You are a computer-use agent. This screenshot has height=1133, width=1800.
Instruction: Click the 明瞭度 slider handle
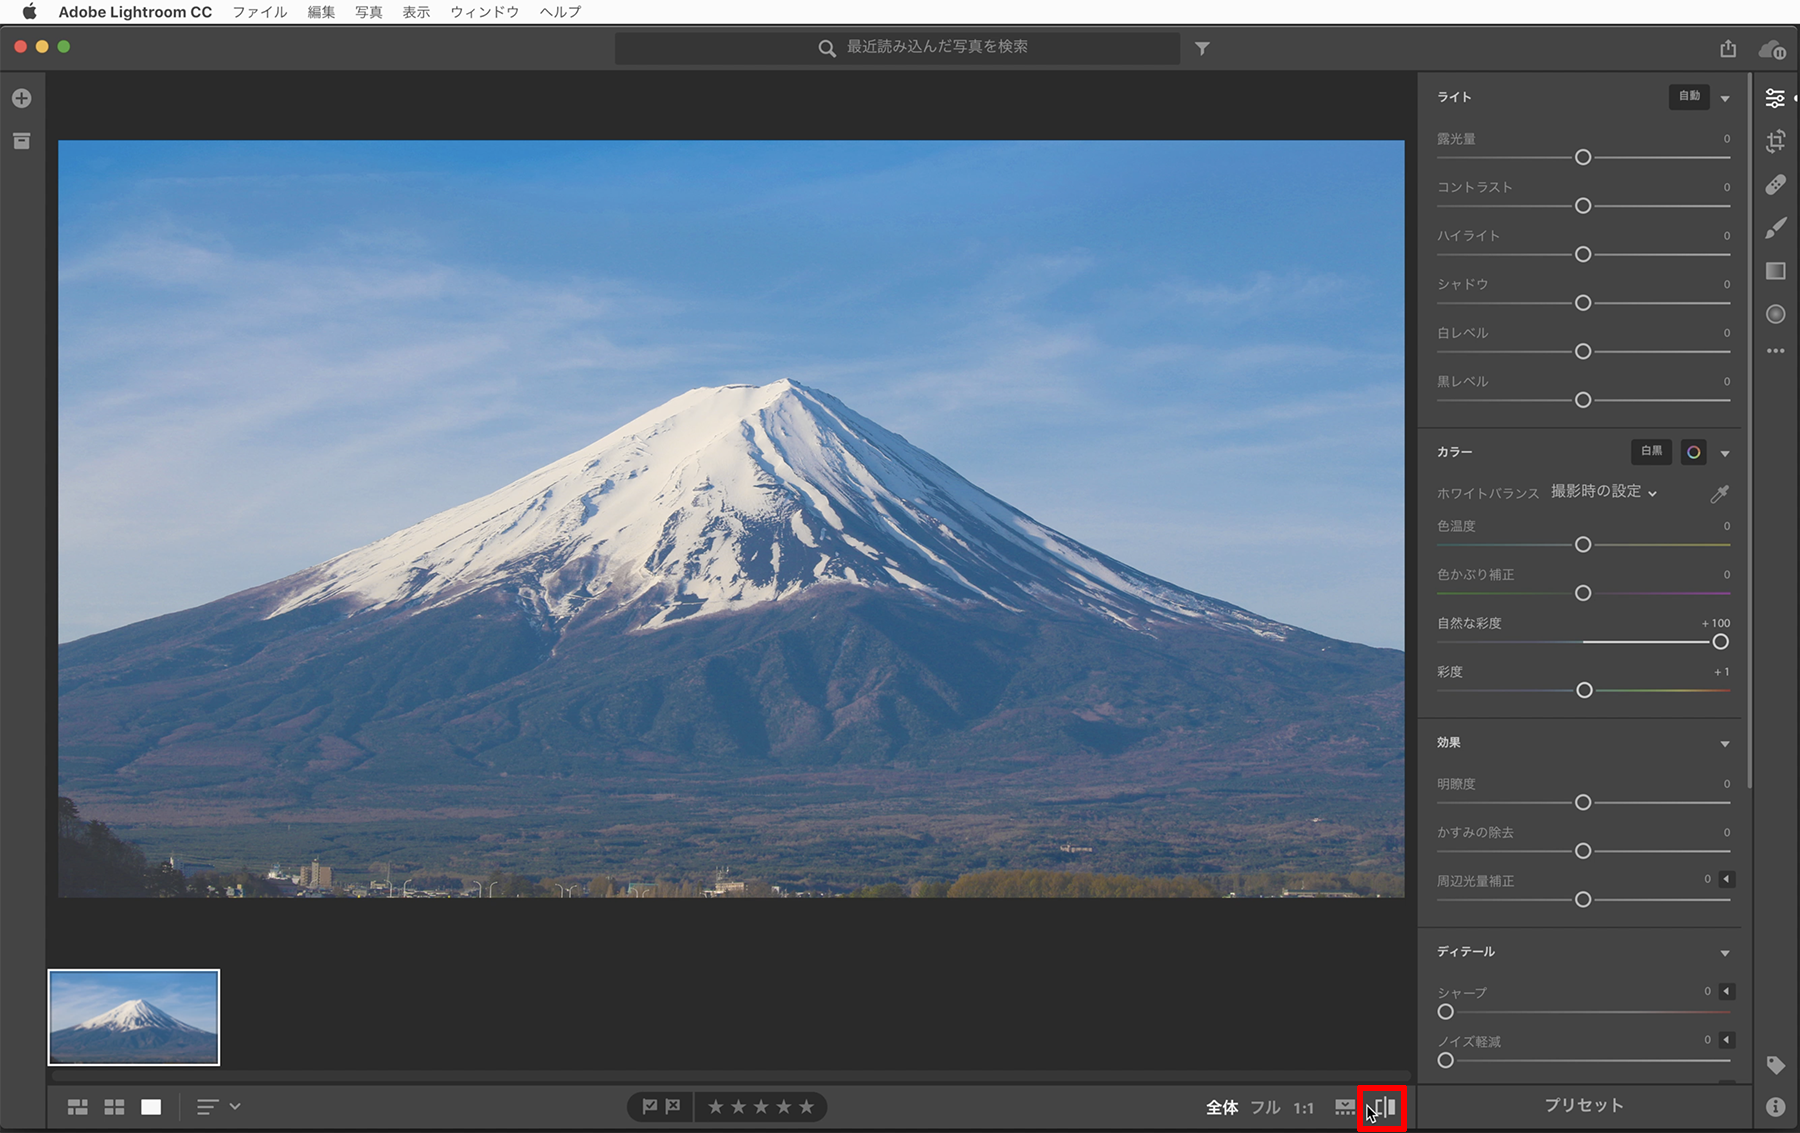[x=1583, y=802]
